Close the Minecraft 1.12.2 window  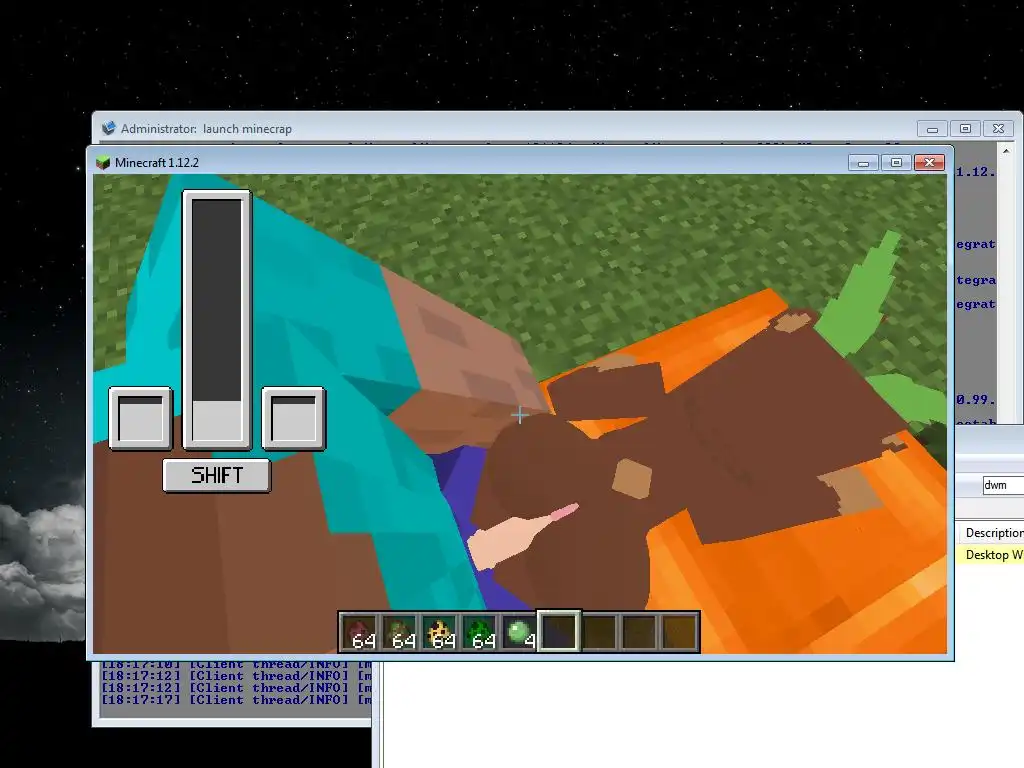[929, 163]
